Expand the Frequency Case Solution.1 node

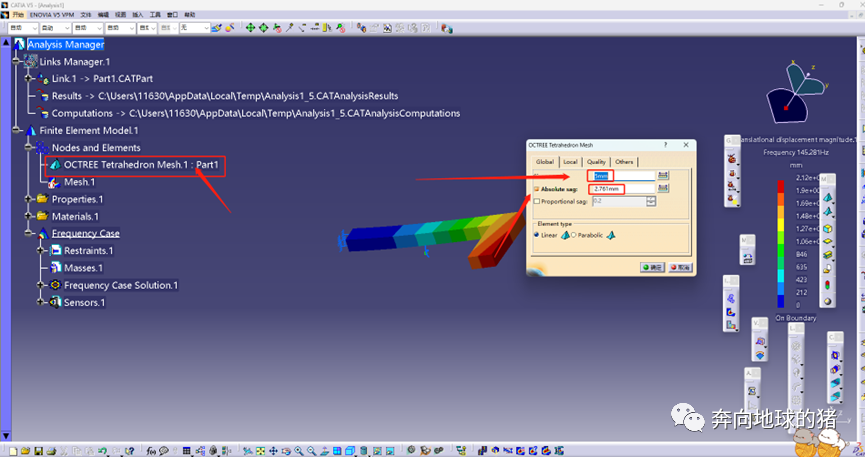[x=41, y=285]
